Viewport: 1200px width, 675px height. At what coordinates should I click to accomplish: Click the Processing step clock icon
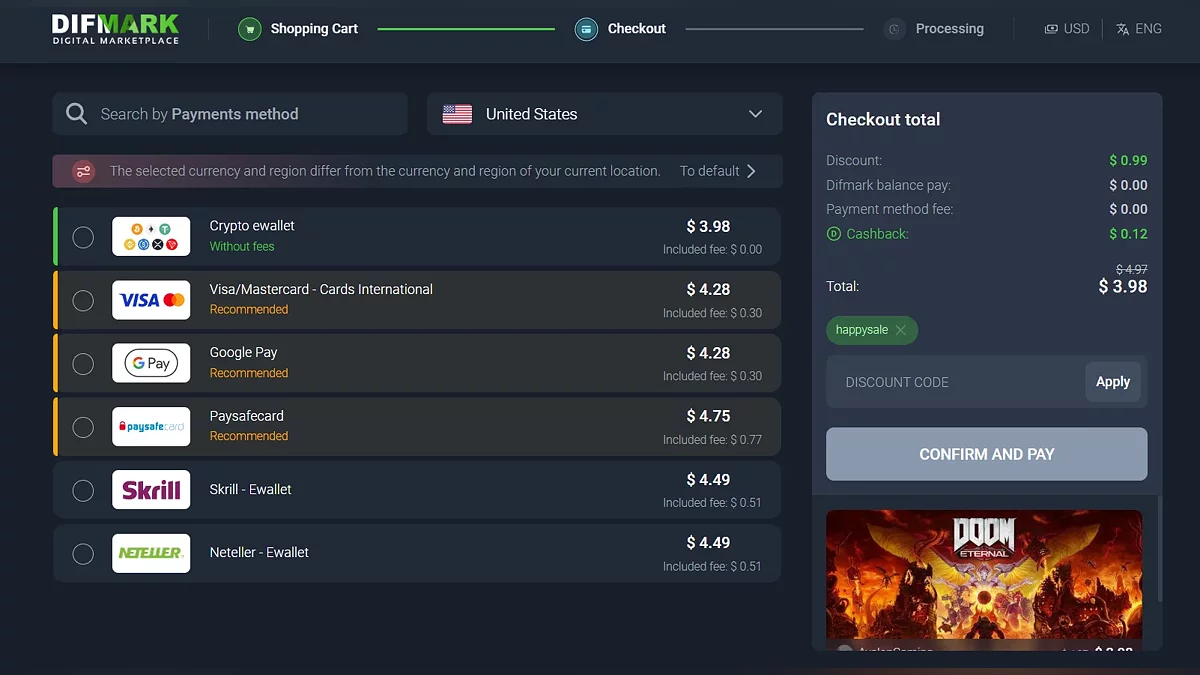pyautogui.click(x=894, y=29)
